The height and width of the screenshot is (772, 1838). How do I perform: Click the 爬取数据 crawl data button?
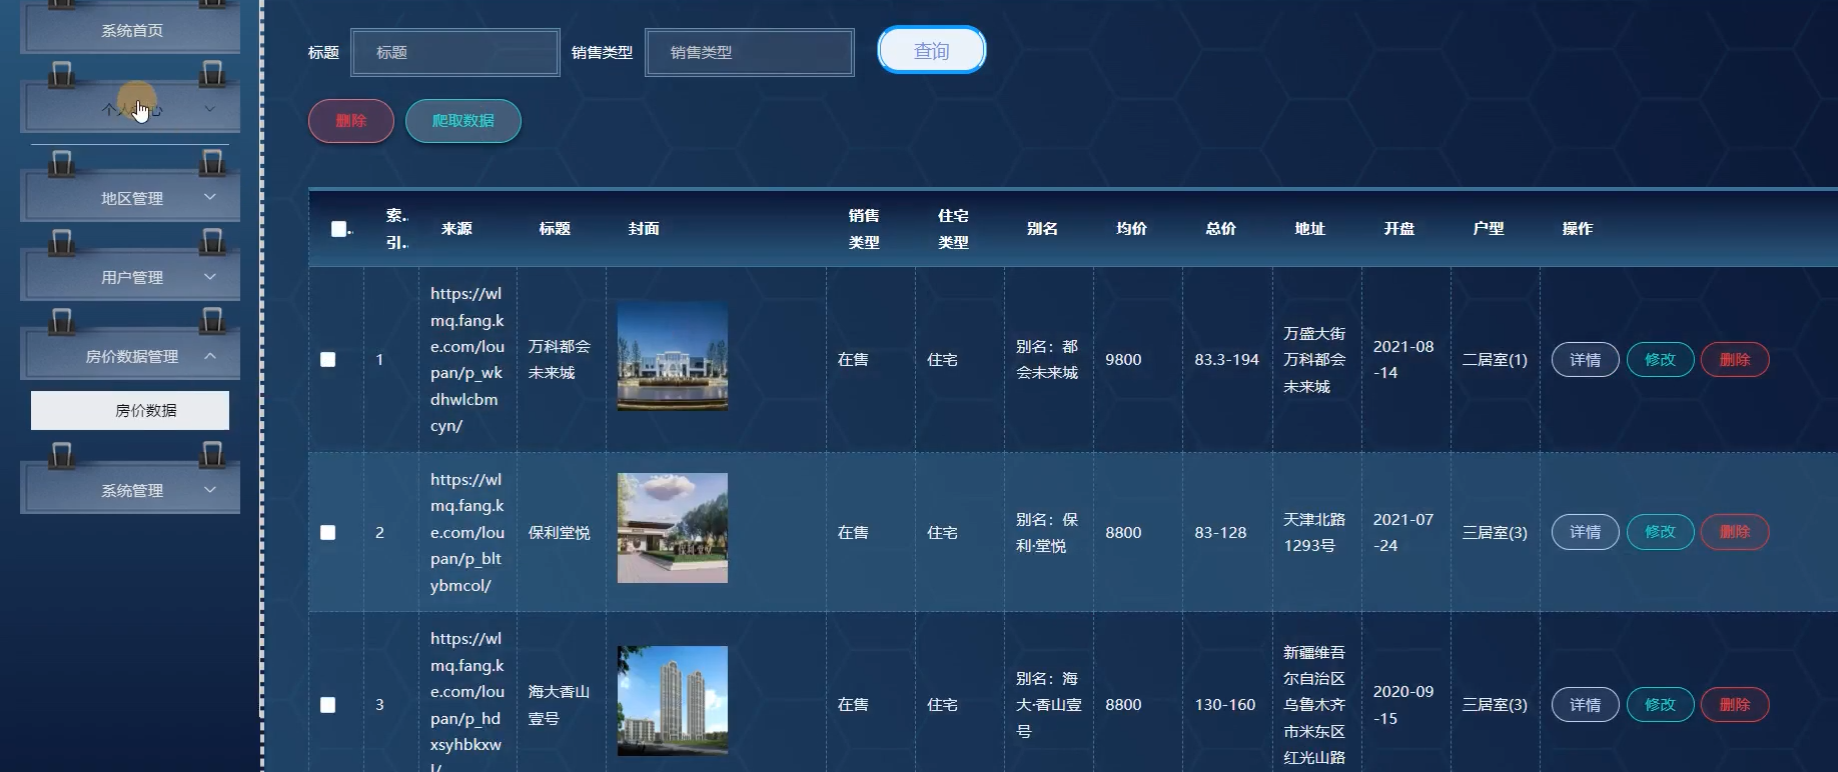(x=463, y=121)
